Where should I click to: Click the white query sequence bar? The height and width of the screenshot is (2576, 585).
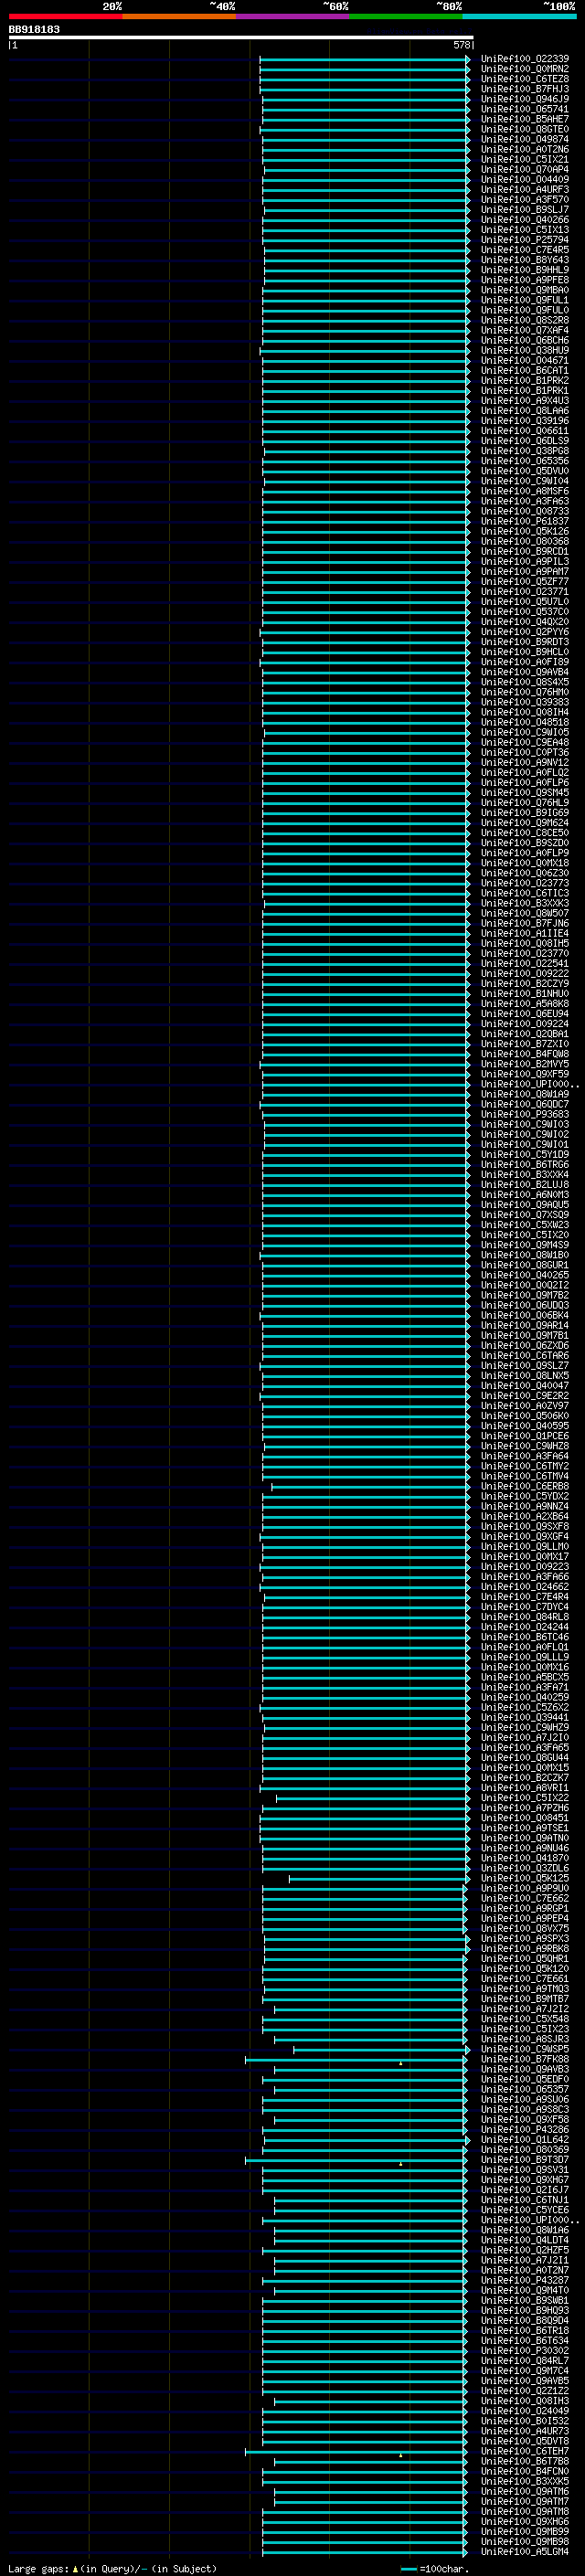[x=241, y=37]
